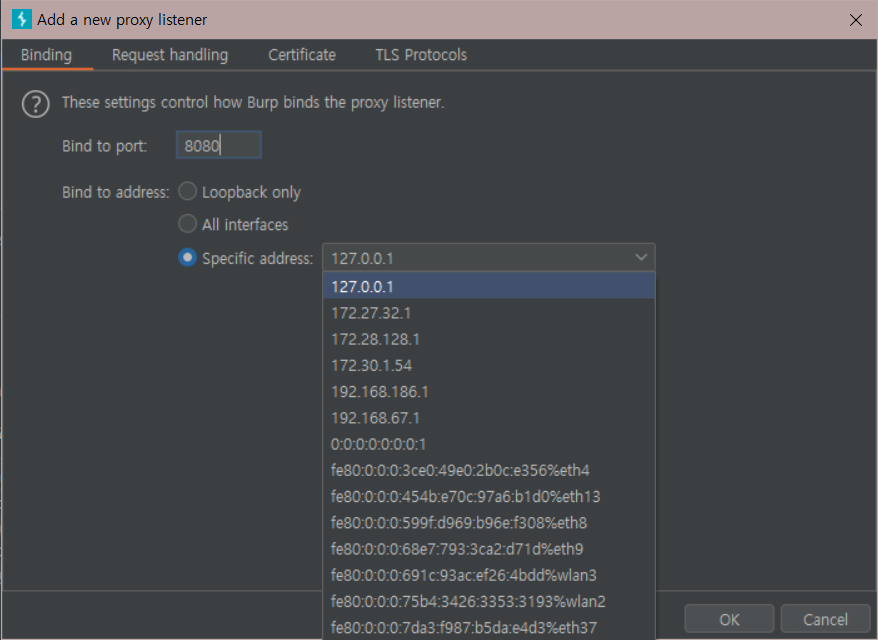Switch to the Certificate tab
Image resolution: width=878 pixels, height=640 pixels.
302,55
